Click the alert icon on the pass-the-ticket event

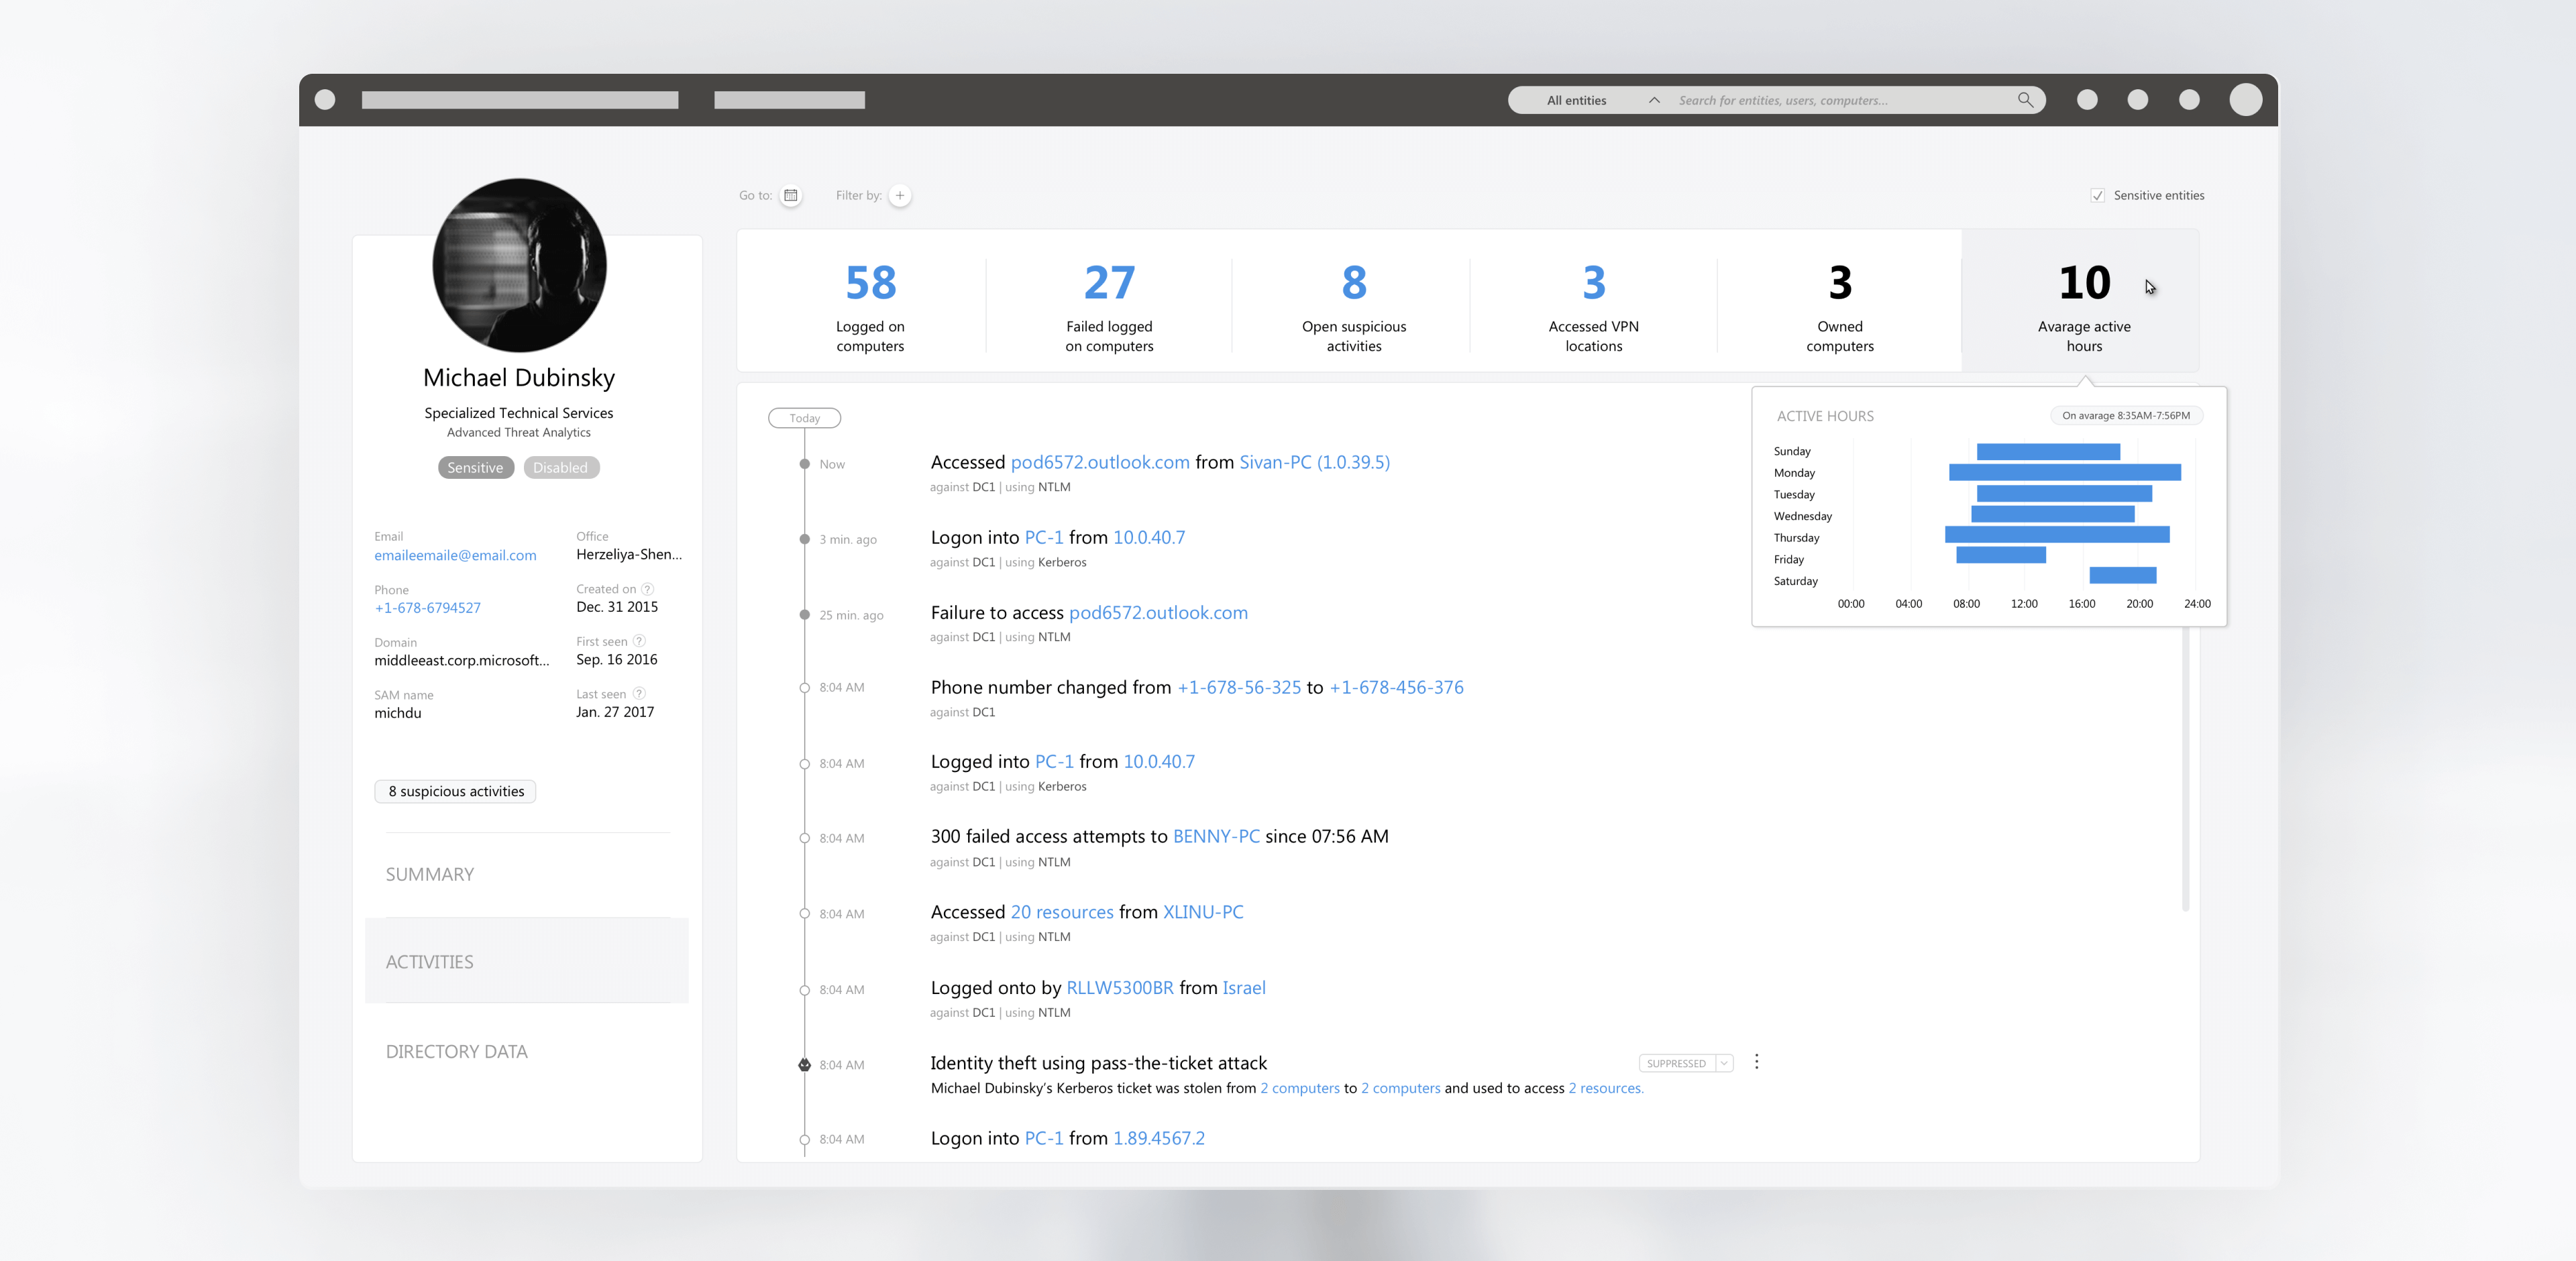click(804, 1065)
